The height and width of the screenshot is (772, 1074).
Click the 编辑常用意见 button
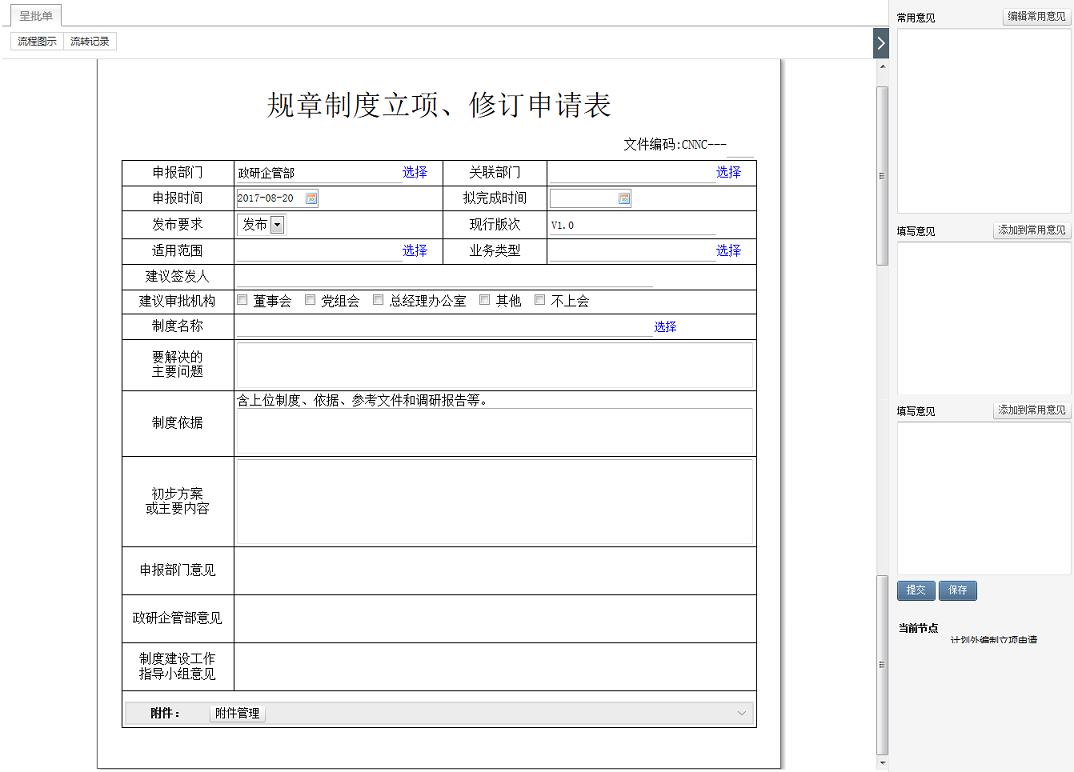(1036, 17)
